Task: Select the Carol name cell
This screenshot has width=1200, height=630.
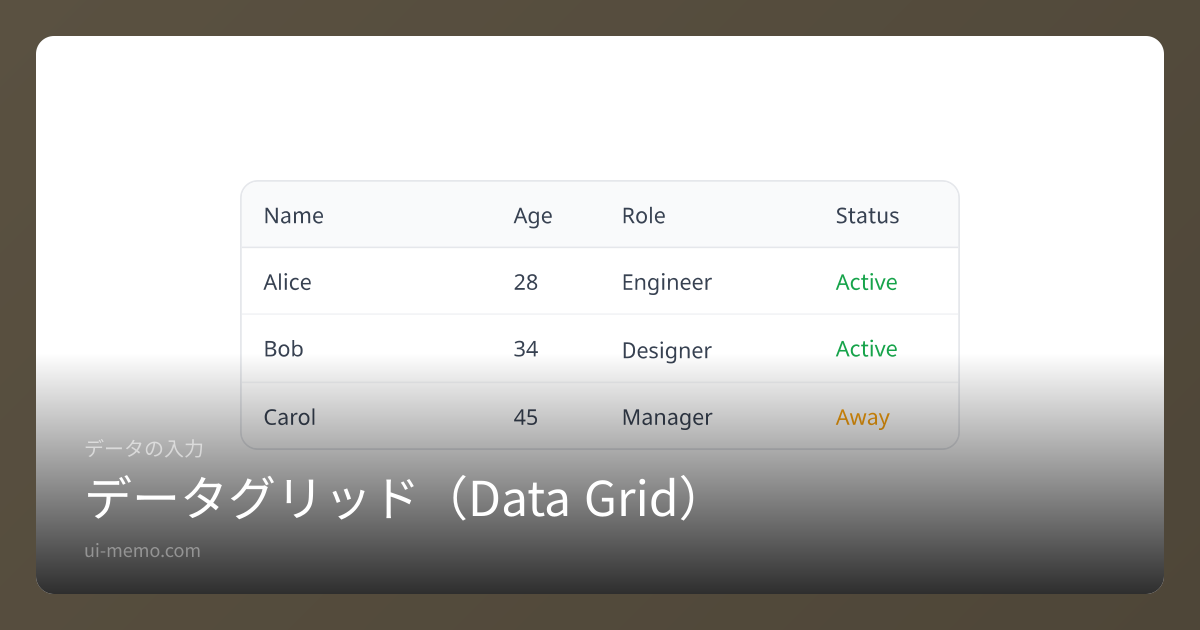Action: point(289,417)
